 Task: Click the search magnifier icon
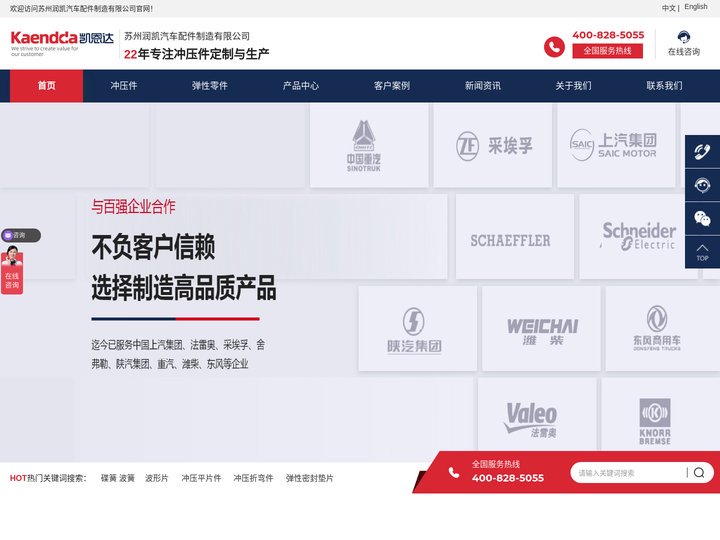[x=699, y=472]
